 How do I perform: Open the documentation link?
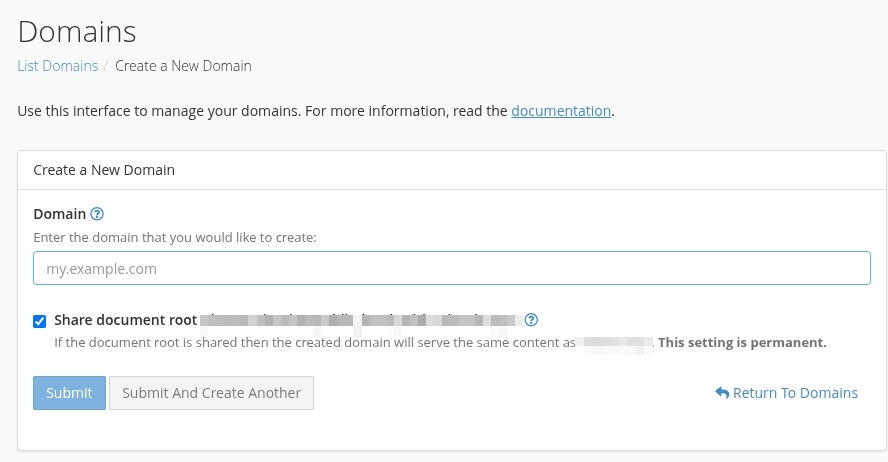pos(560,111)
